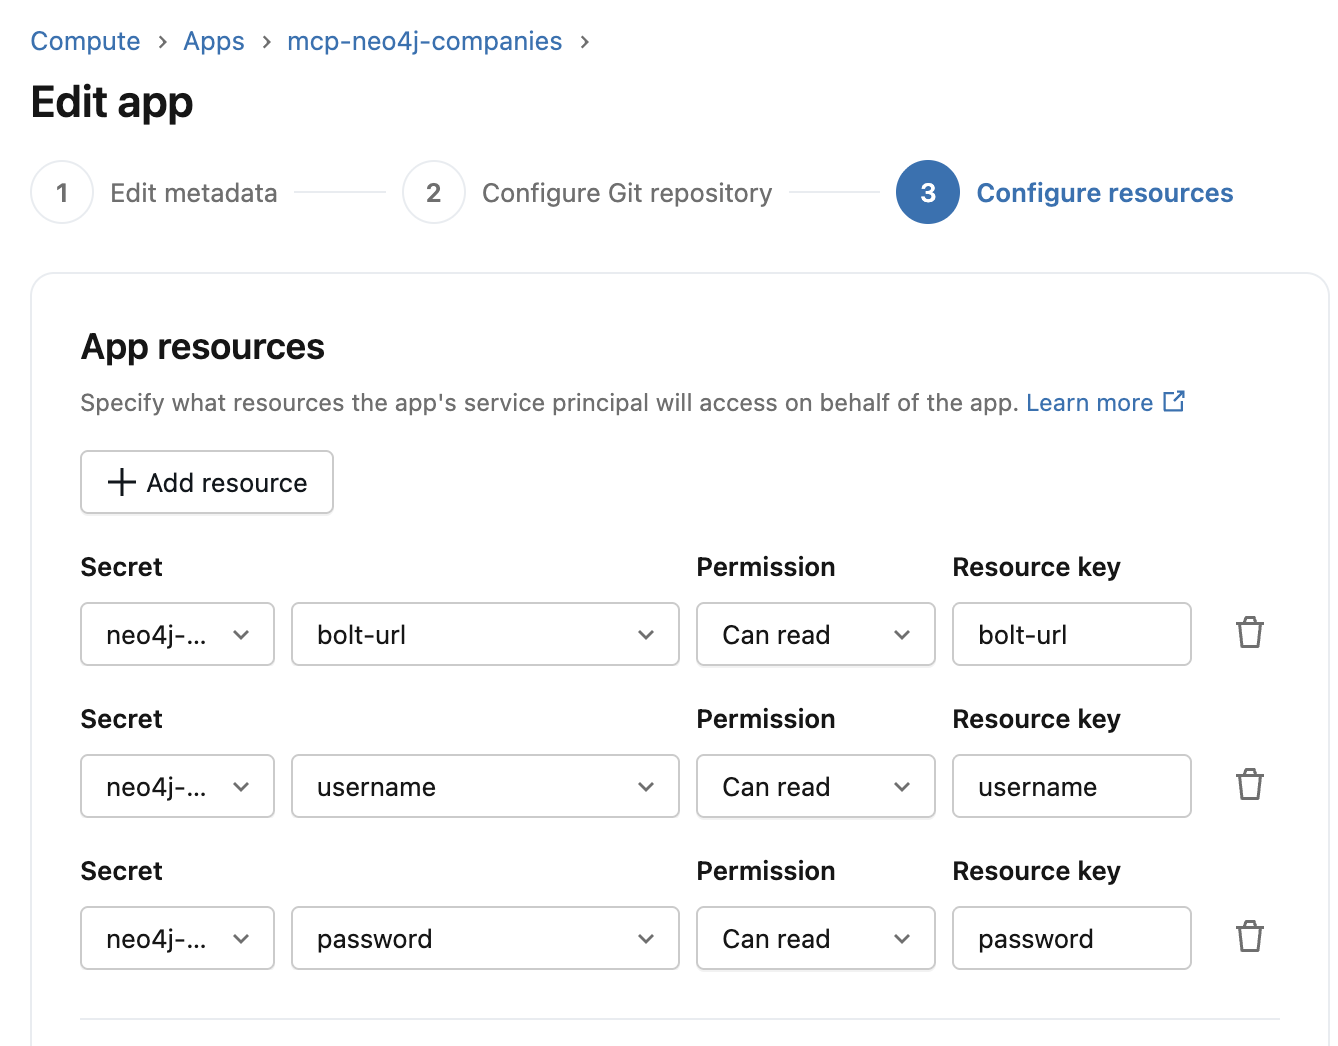Click the external link icon beside Learn more
Image resolution: width=1338 pixels, height=1046 pixels.
pyautogui.click(x=1174, y=402)
